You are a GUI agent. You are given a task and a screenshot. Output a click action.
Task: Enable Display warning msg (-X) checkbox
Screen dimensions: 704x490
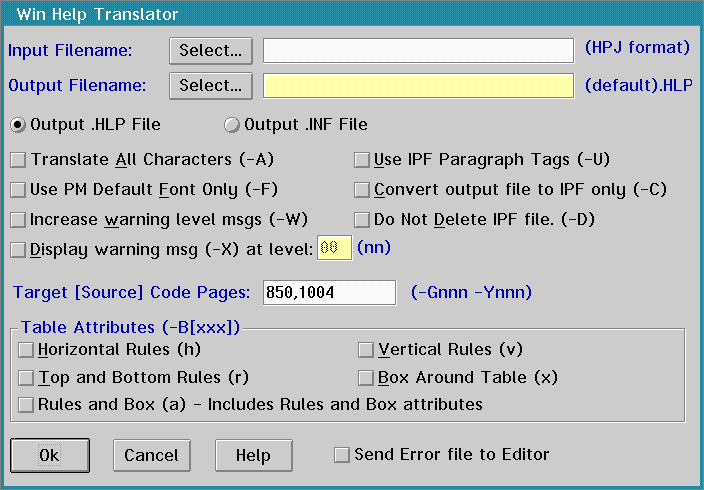pyautogui.click(x=18, y=249)
